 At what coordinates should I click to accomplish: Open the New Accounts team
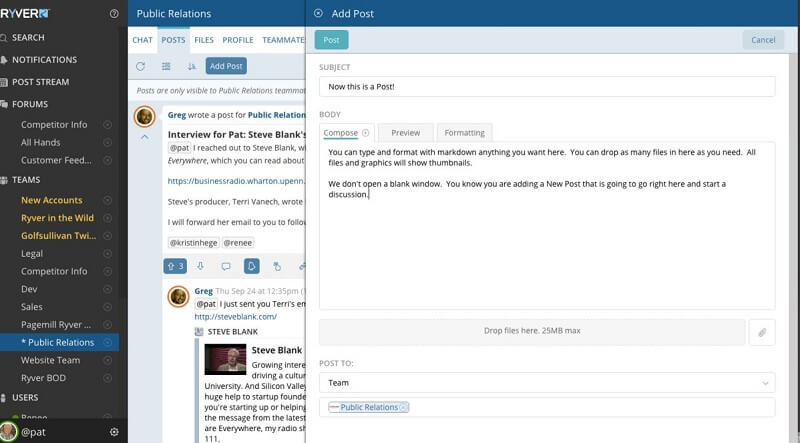[52, 200]
